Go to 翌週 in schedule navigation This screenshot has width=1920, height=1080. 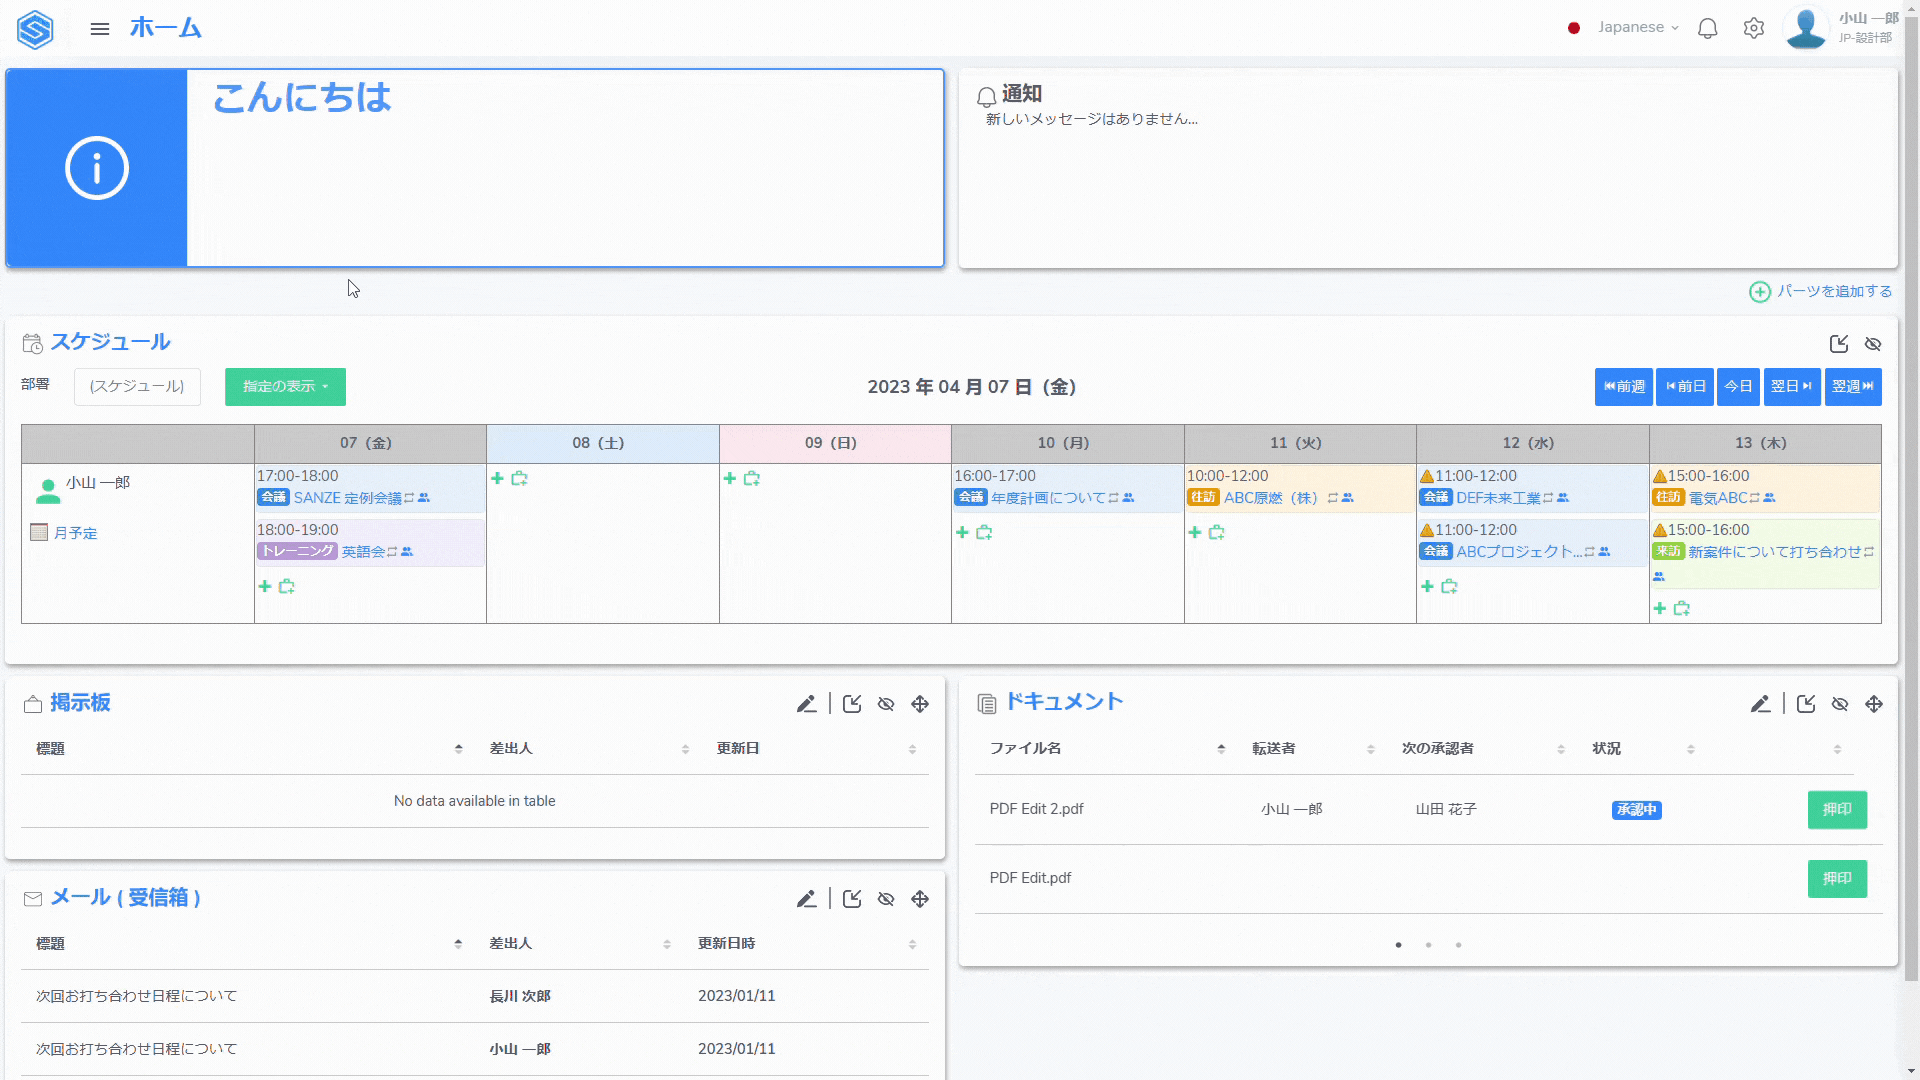coord(1852,387)
